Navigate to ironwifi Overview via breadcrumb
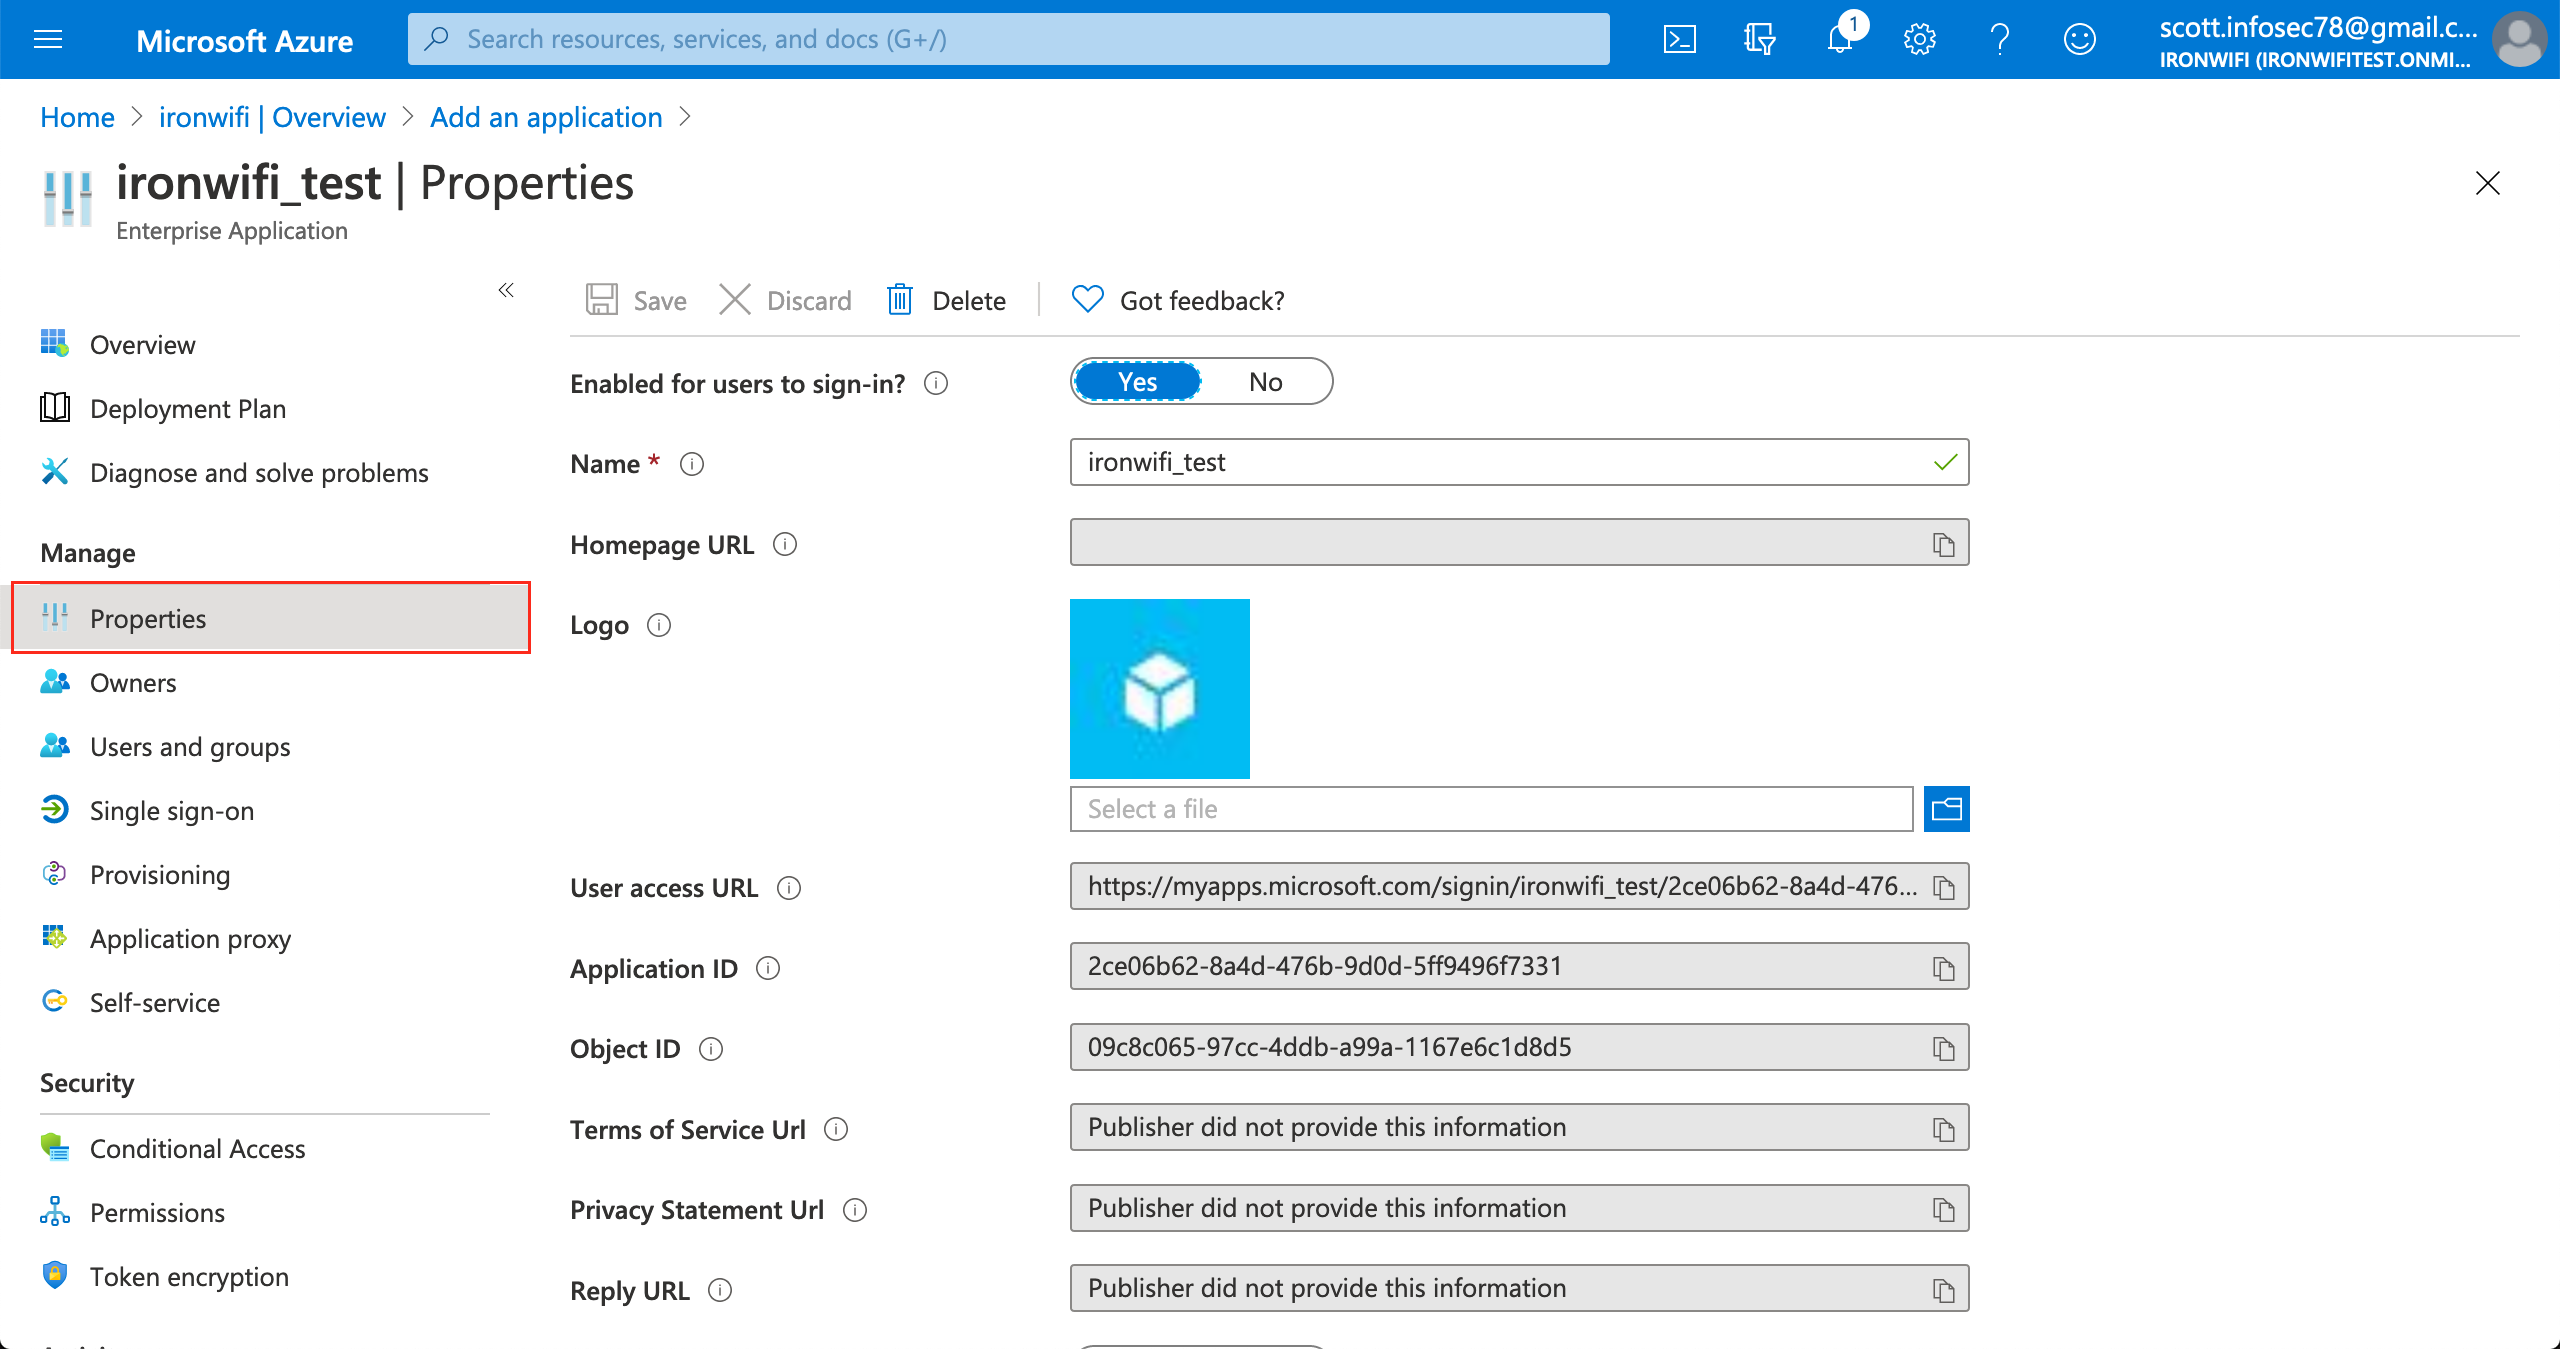 pyautogui.click(x=272, y=117)
